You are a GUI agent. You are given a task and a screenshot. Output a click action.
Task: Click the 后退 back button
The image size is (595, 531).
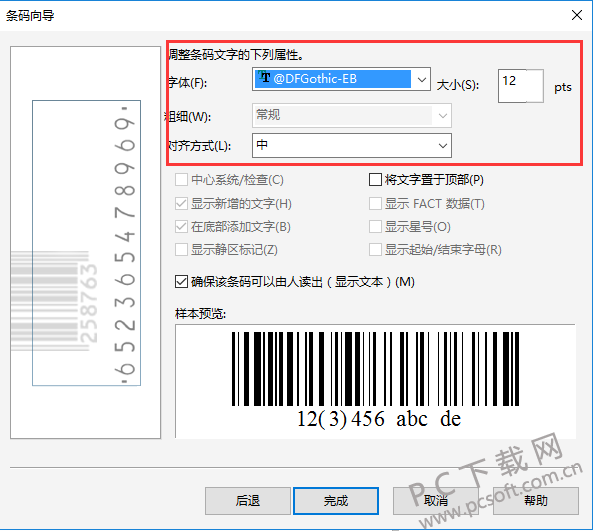pyautogui.click(x=248, y=501)
